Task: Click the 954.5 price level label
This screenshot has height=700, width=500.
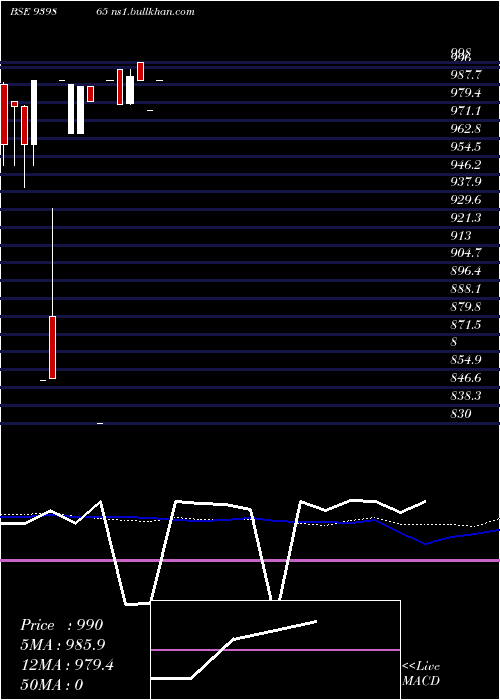Action: 466,147
